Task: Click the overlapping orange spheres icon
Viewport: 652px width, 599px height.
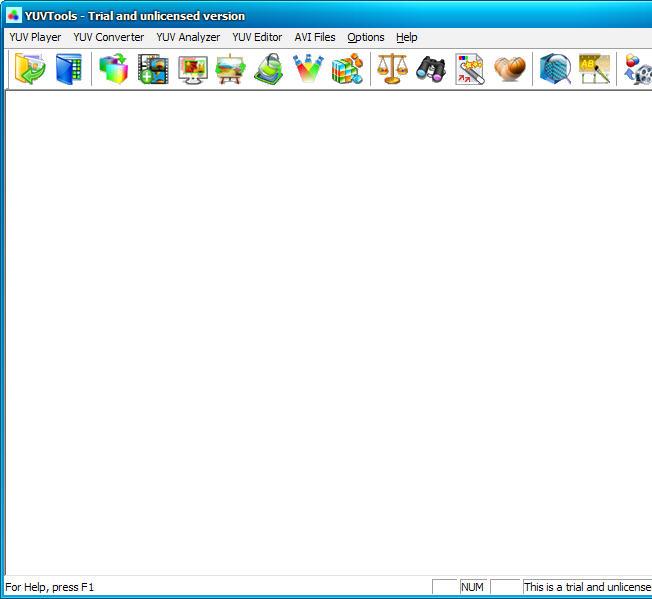Action: coord(508,69)
